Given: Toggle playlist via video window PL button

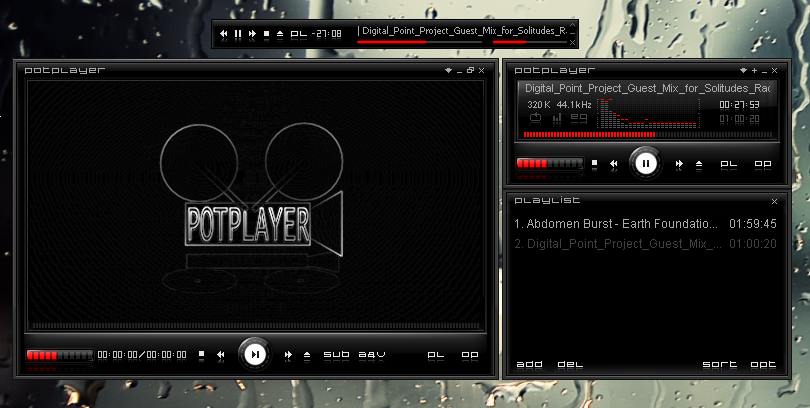Looking at the screenshot, I should tap(436, 355).
